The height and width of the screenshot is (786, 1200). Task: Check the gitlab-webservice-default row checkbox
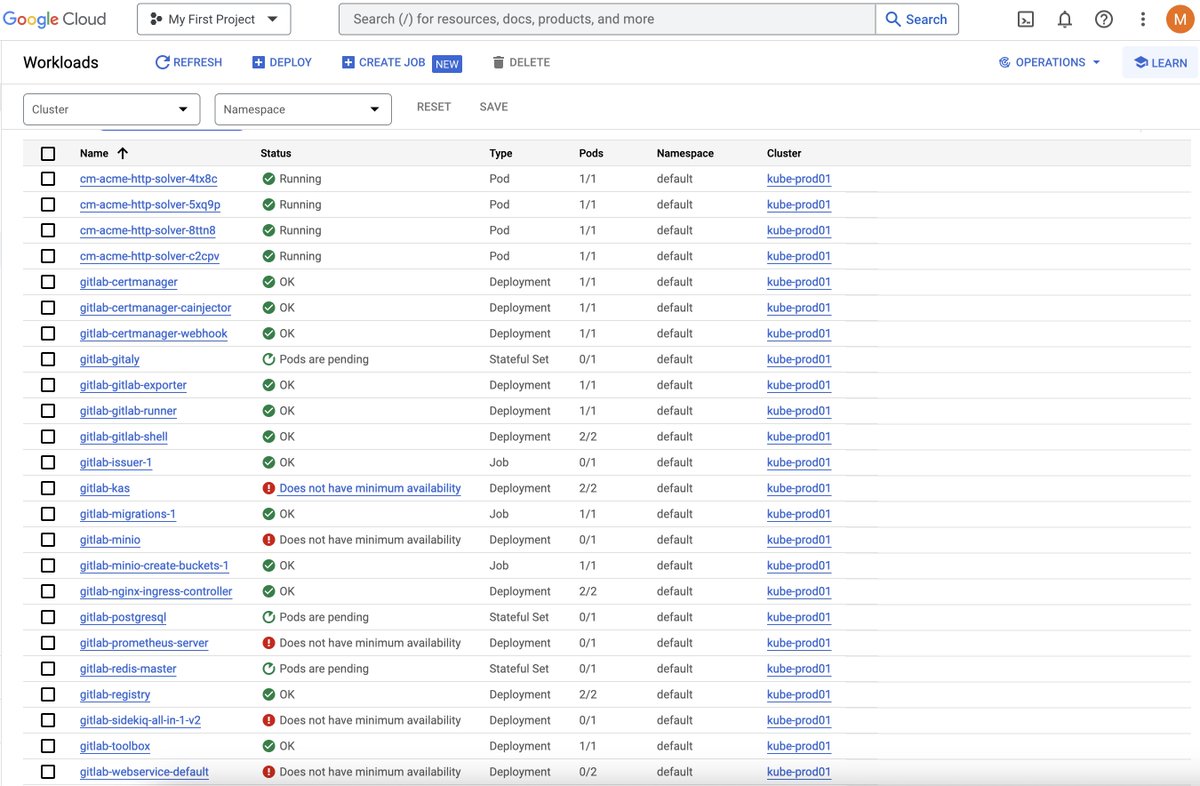click(x=48, y=772)
